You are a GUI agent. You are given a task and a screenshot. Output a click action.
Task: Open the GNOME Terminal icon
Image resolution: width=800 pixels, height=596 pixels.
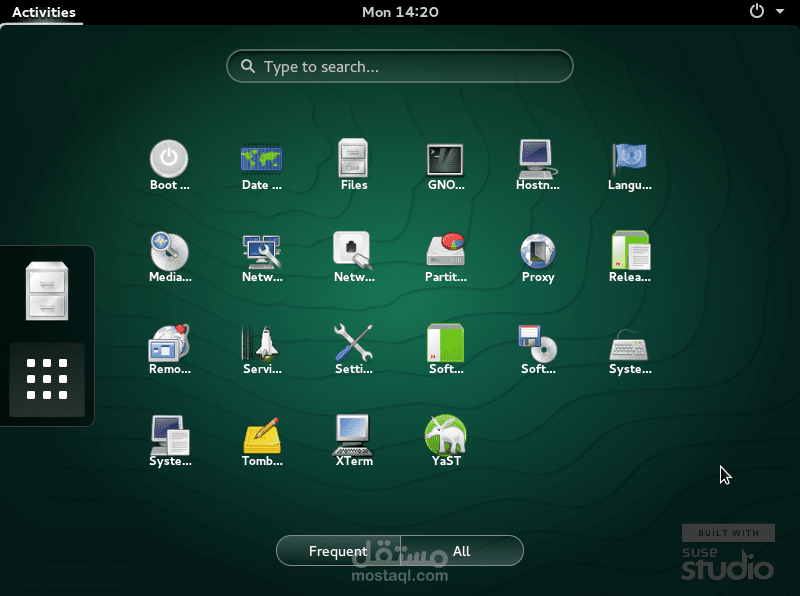[445, 160]
